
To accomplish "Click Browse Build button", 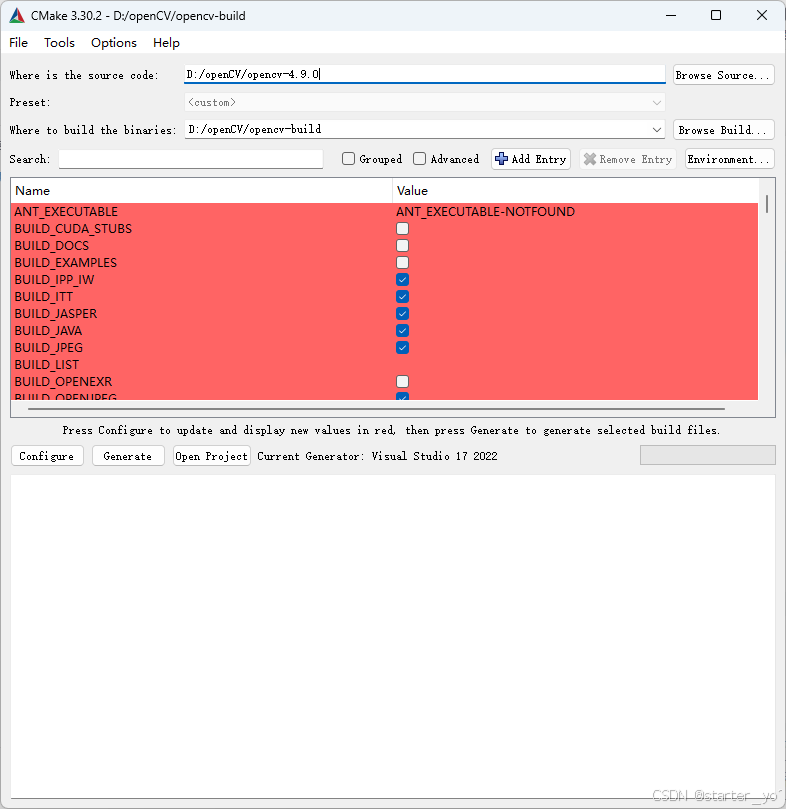I will click(724, 130).
